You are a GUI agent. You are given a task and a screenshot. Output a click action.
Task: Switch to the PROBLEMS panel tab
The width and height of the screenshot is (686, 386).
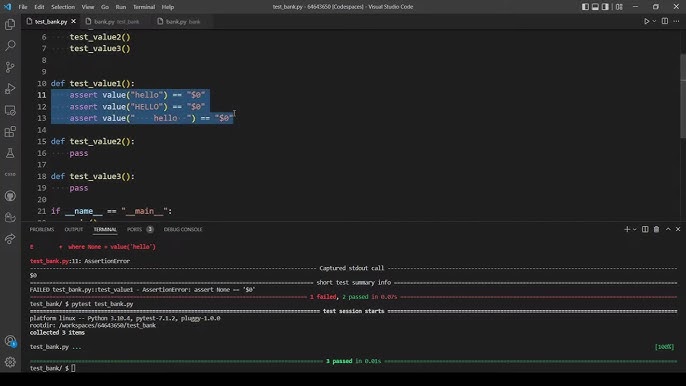42,229
